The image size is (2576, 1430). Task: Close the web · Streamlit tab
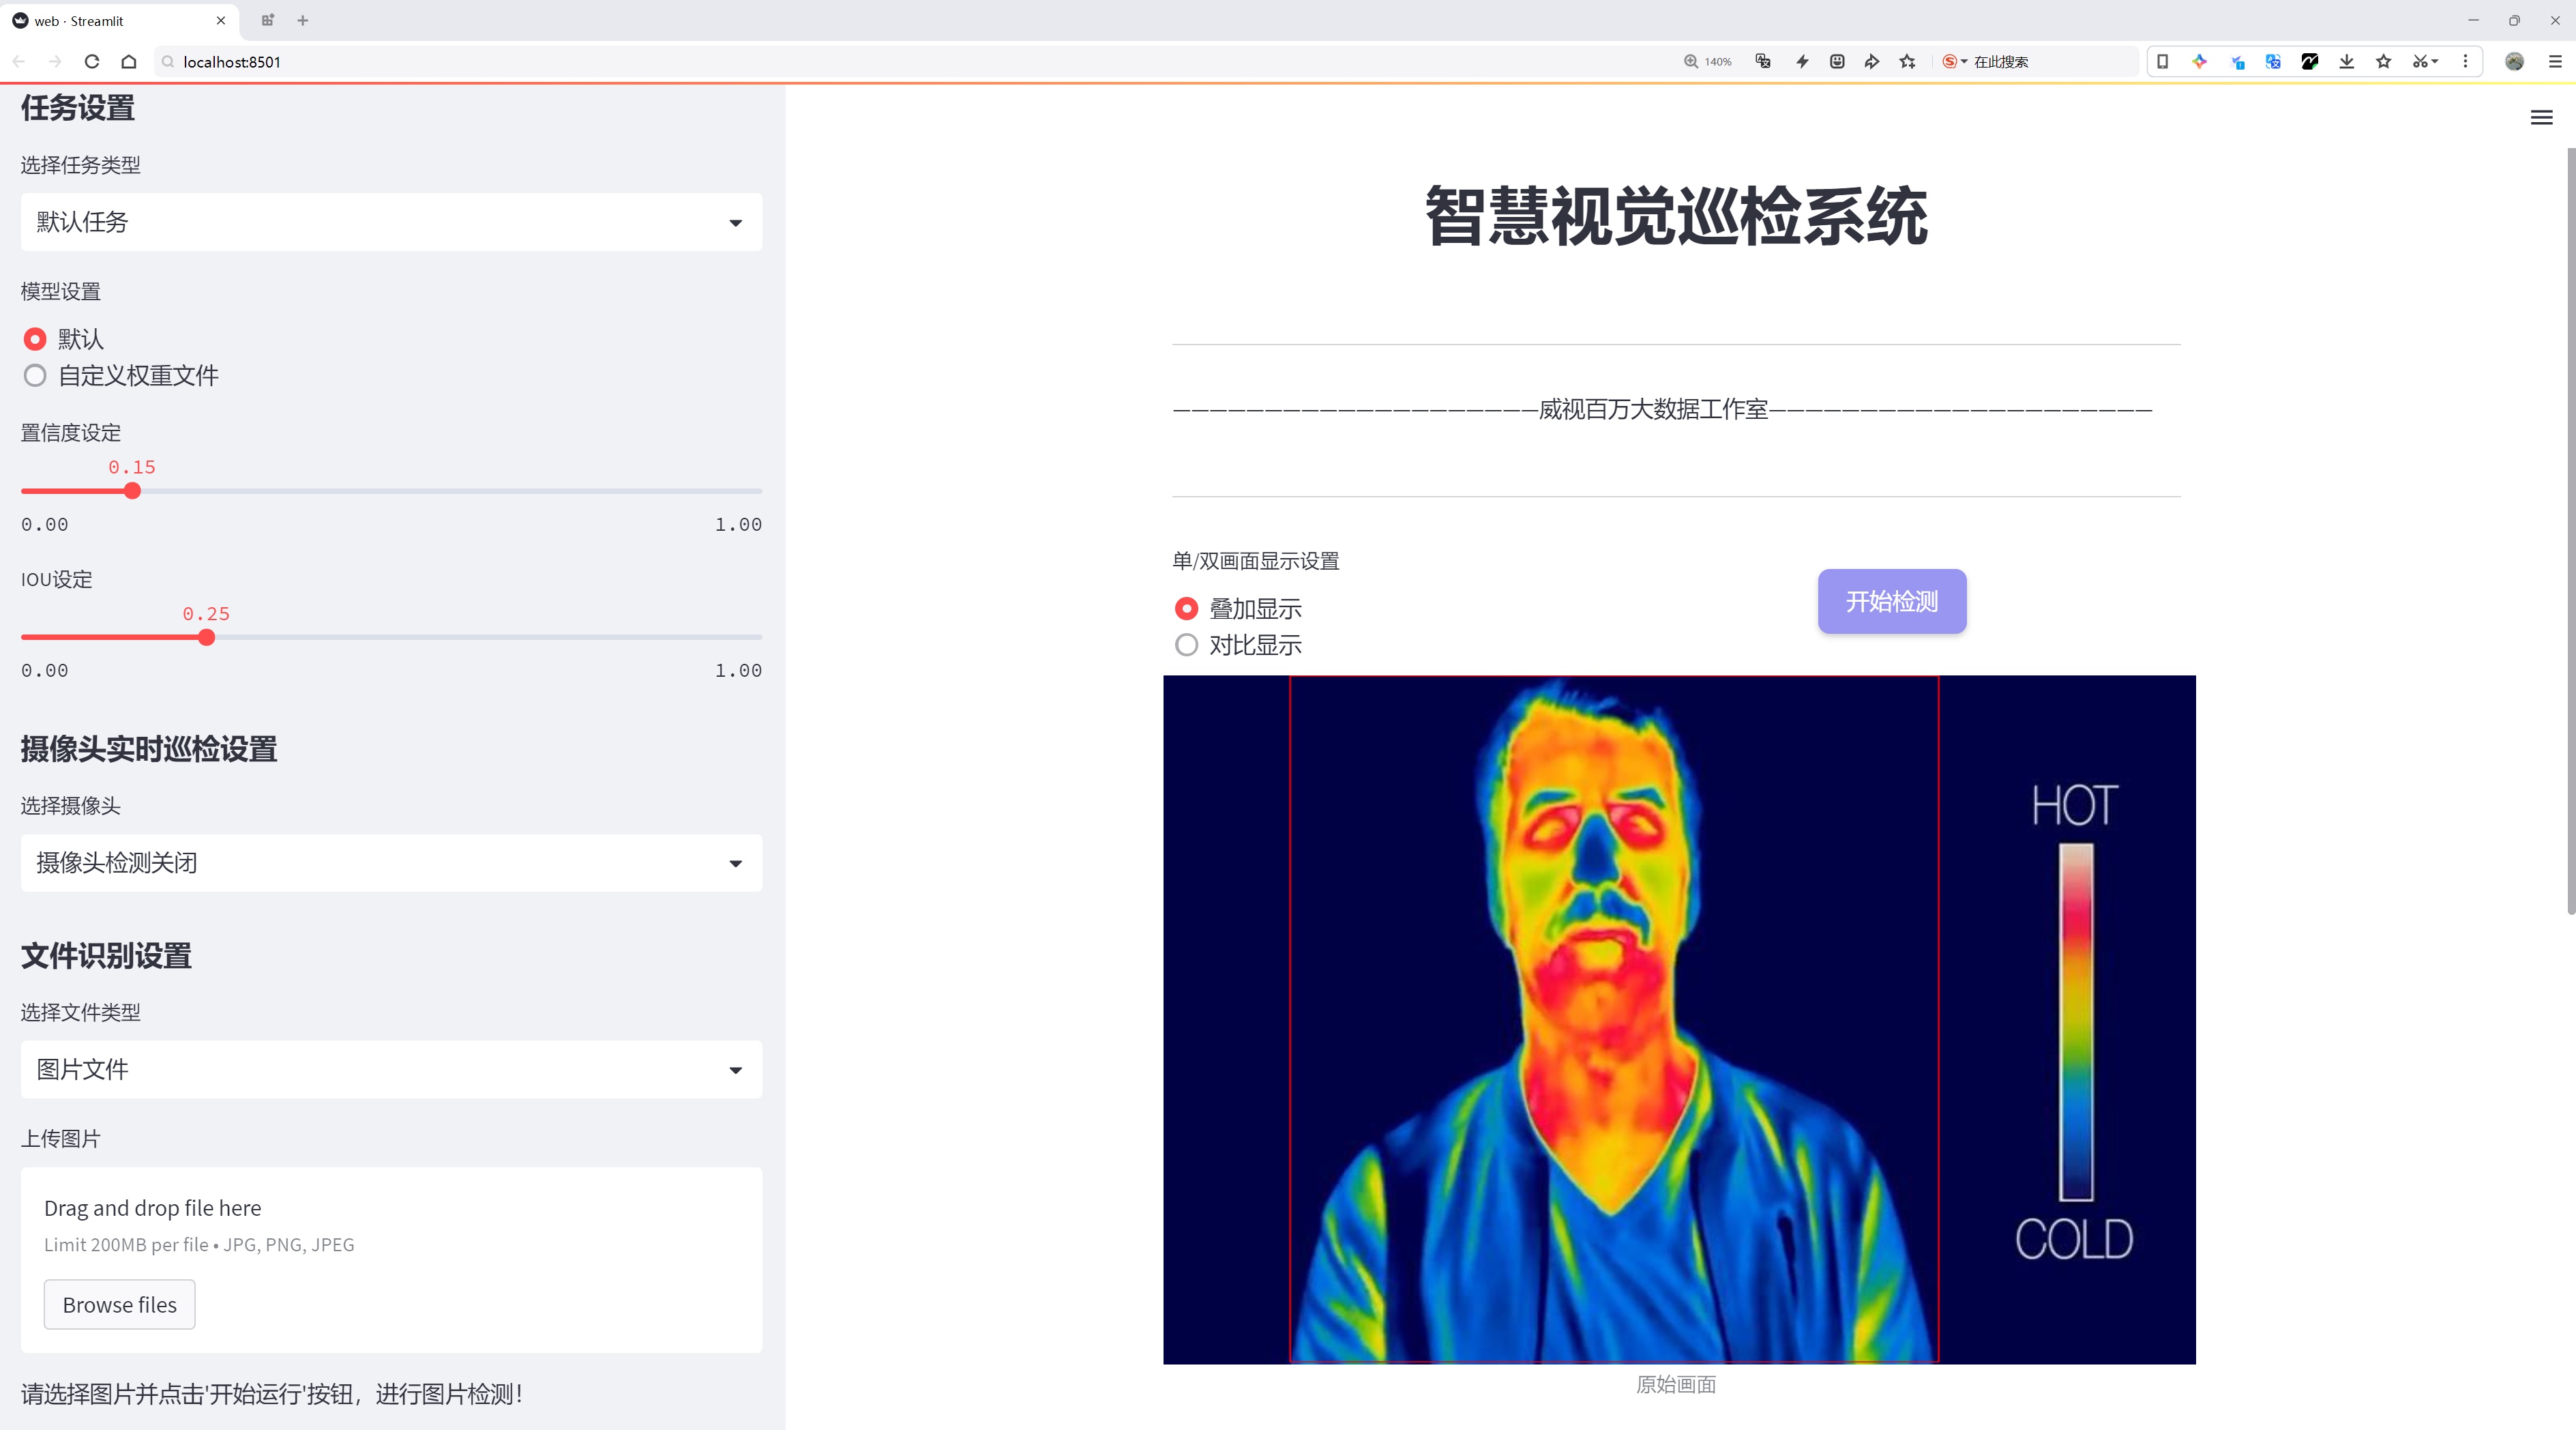(221, 20)
